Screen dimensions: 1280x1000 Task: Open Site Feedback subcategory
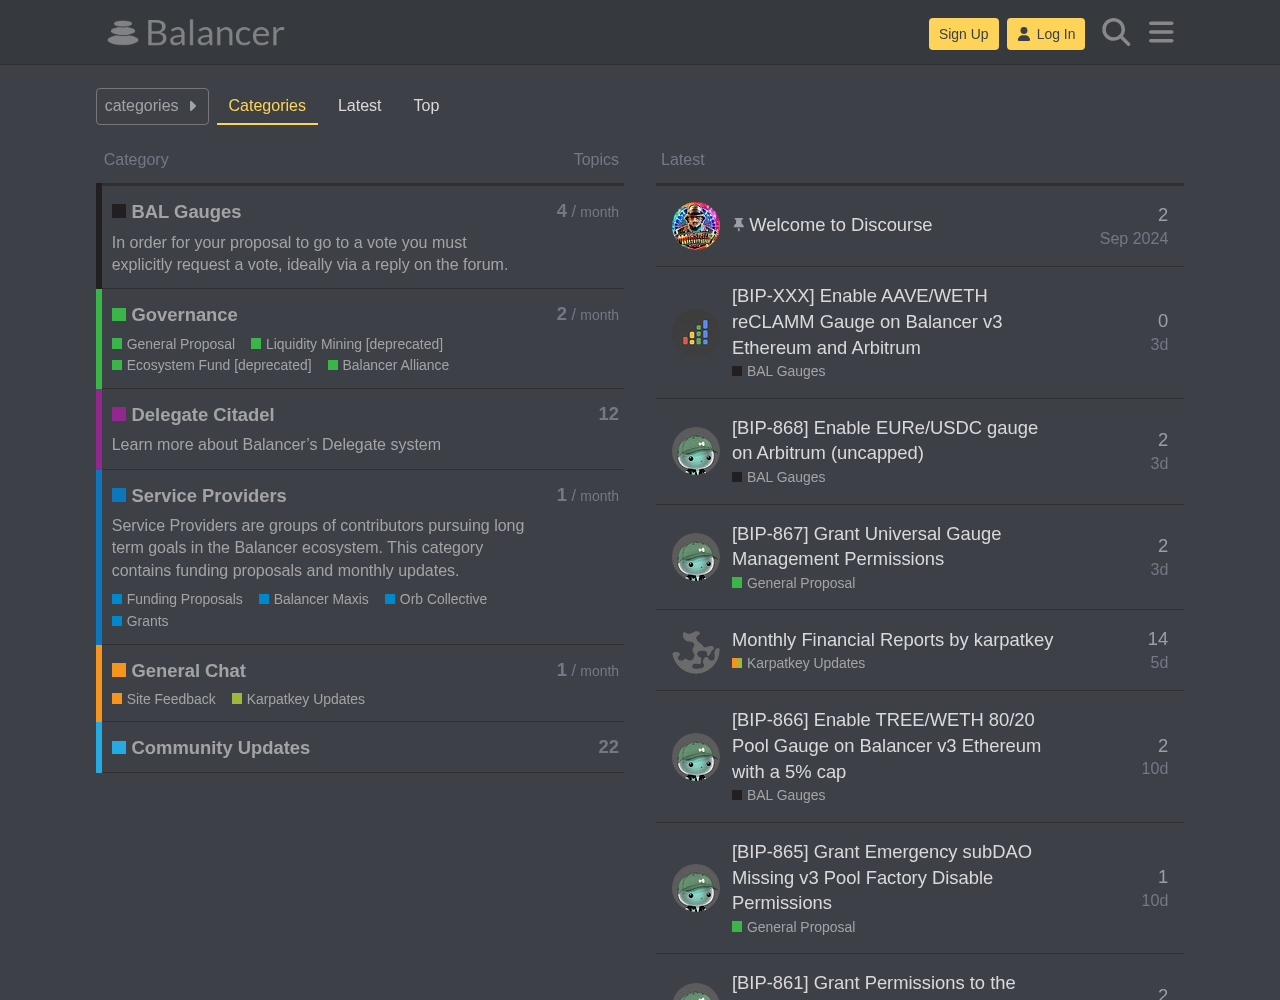point(164,699)
